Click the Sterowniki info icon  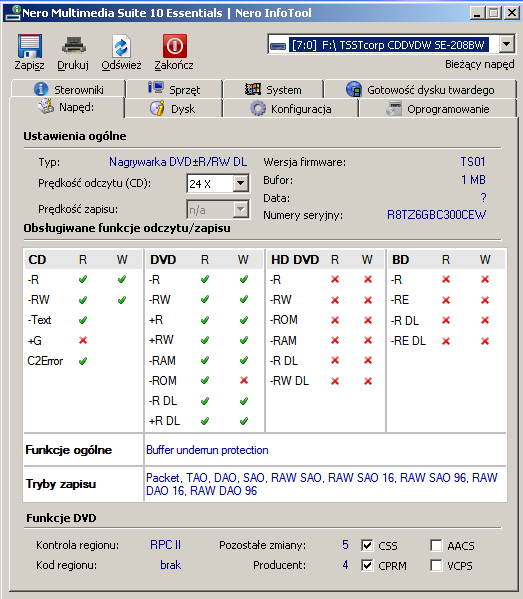tap(41, 89)
